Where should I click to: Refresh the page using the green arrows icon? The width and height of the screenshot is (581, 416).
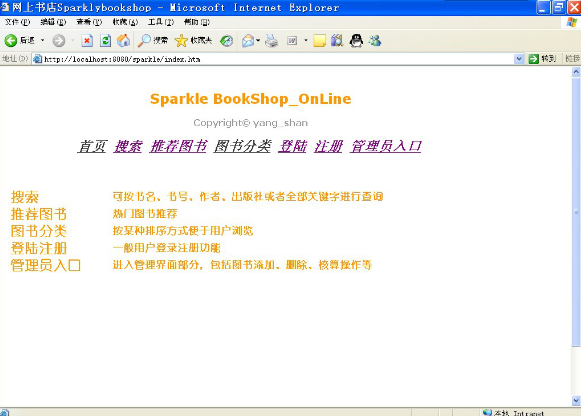[x=106, y=40]
